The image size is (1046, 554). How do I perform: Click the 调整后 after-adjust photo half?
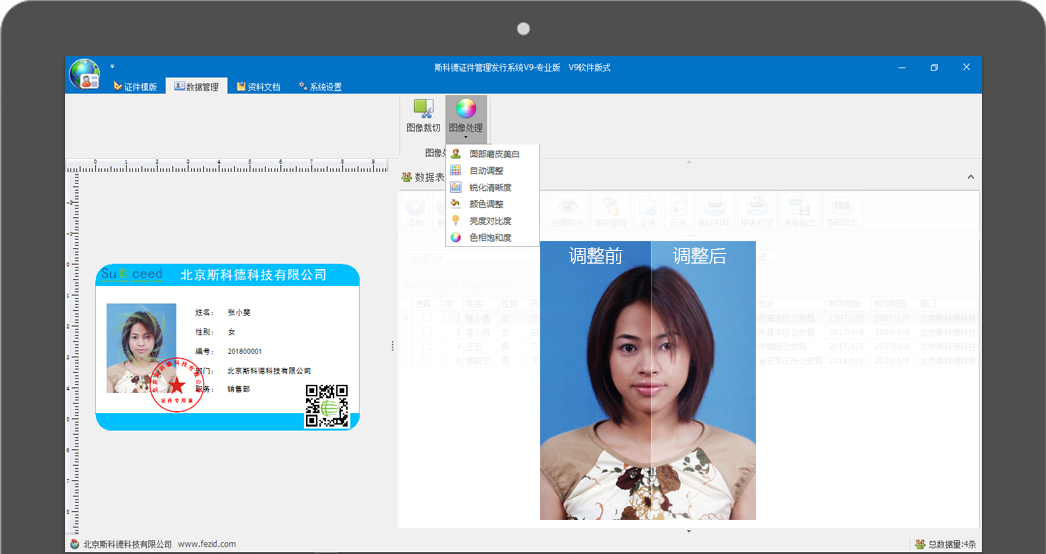tap(703, 380)
